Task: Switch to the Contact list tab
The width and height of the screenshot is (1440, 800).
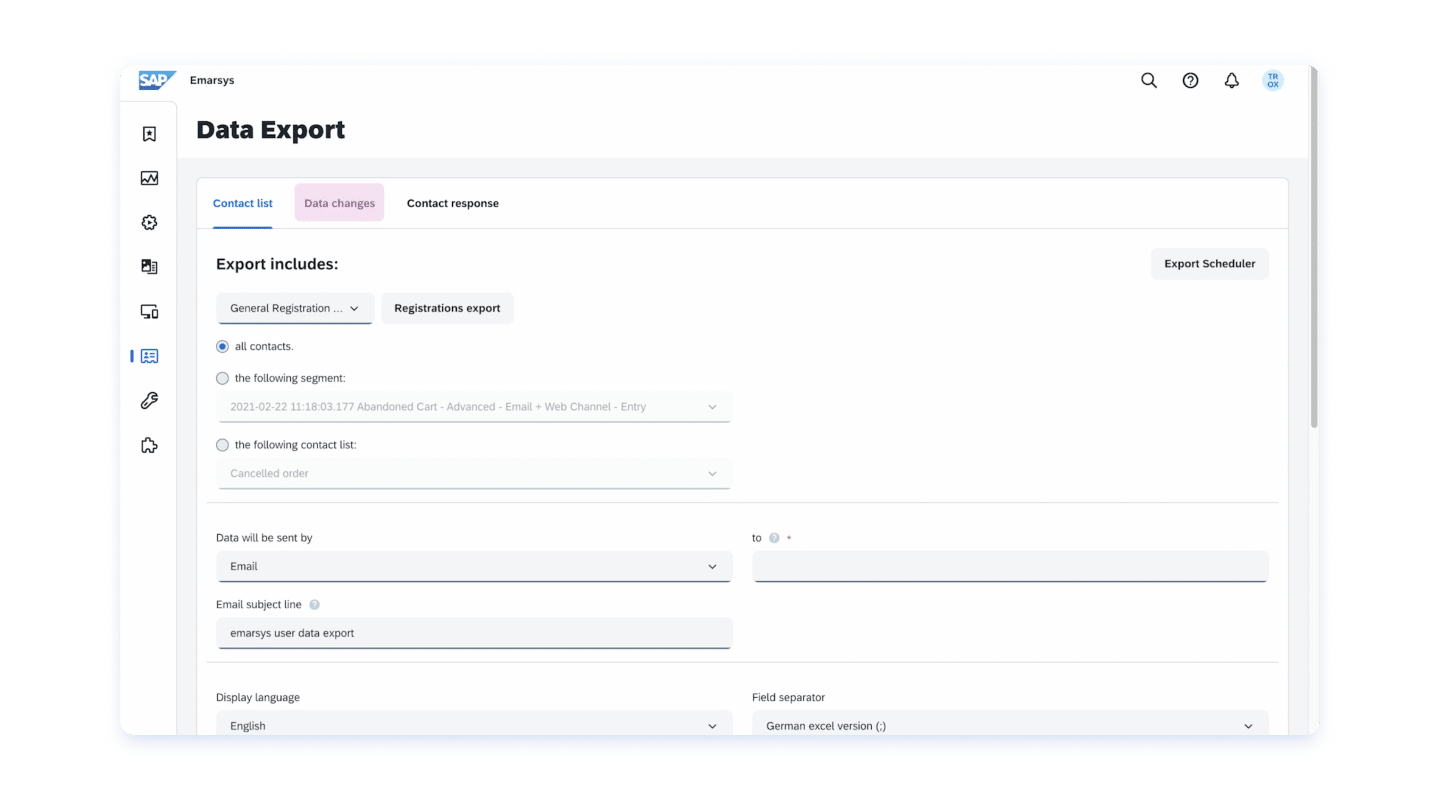Action: tap(243, 204)
